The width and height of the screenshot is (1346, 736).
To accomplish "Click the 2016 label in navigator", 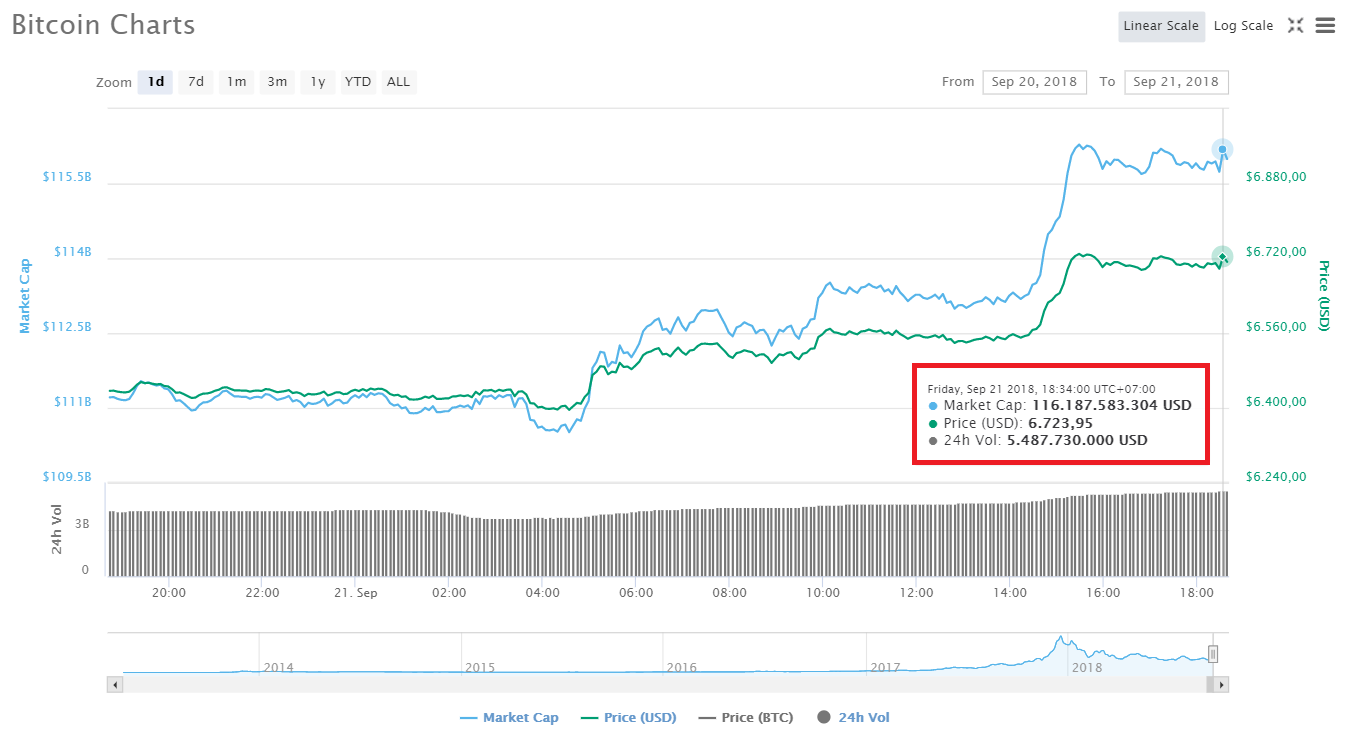I will point(682,667).
